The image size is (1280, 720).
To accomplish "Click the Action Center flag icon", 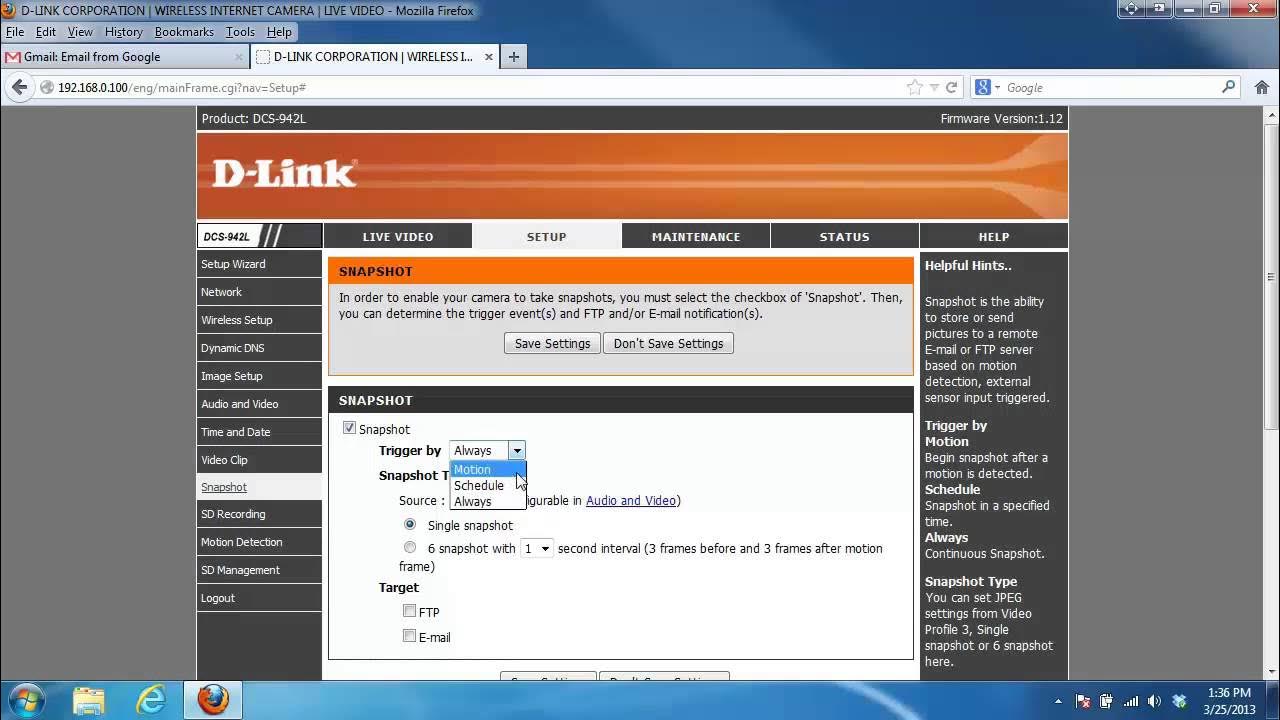I will [1083, 701].
